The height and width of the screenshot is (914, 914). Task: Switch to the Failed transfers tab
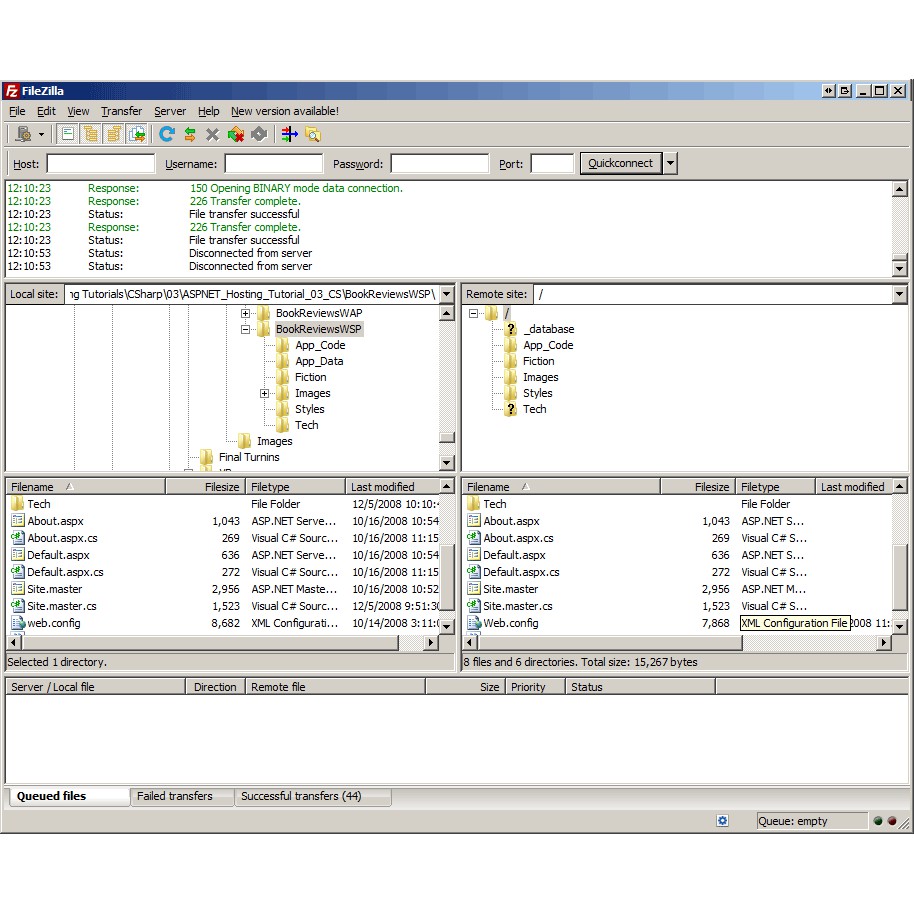tap(181, 796)
